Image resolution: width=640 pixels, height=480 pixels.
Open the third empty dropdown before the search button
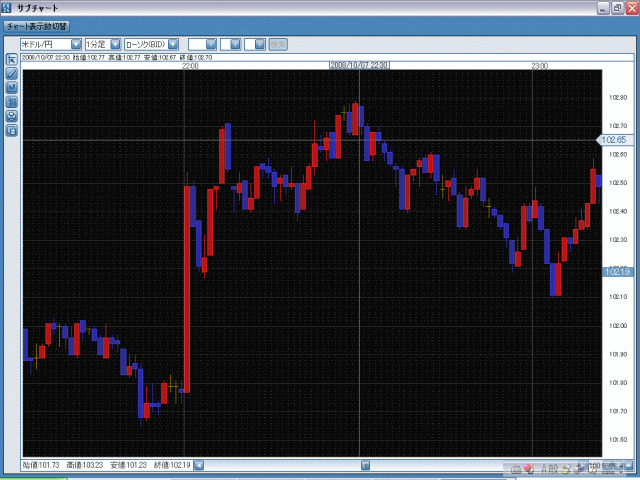click(260, 44)
